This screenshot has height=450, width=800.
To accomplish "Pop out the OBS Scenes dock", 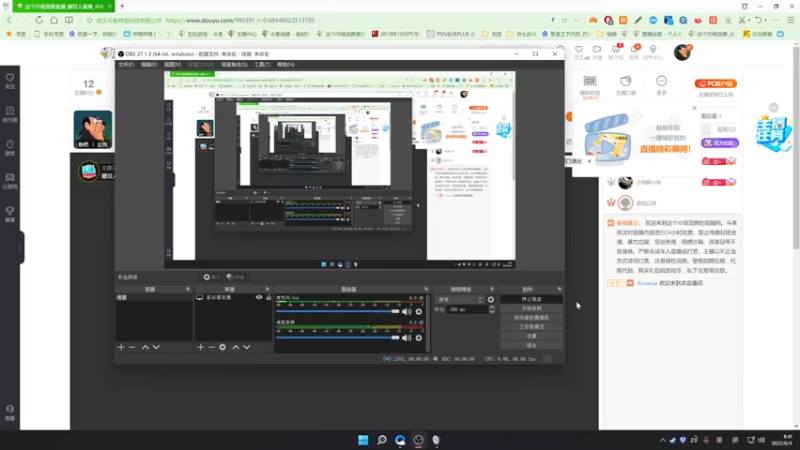I will pyautogui.click(x=187, y=289).
